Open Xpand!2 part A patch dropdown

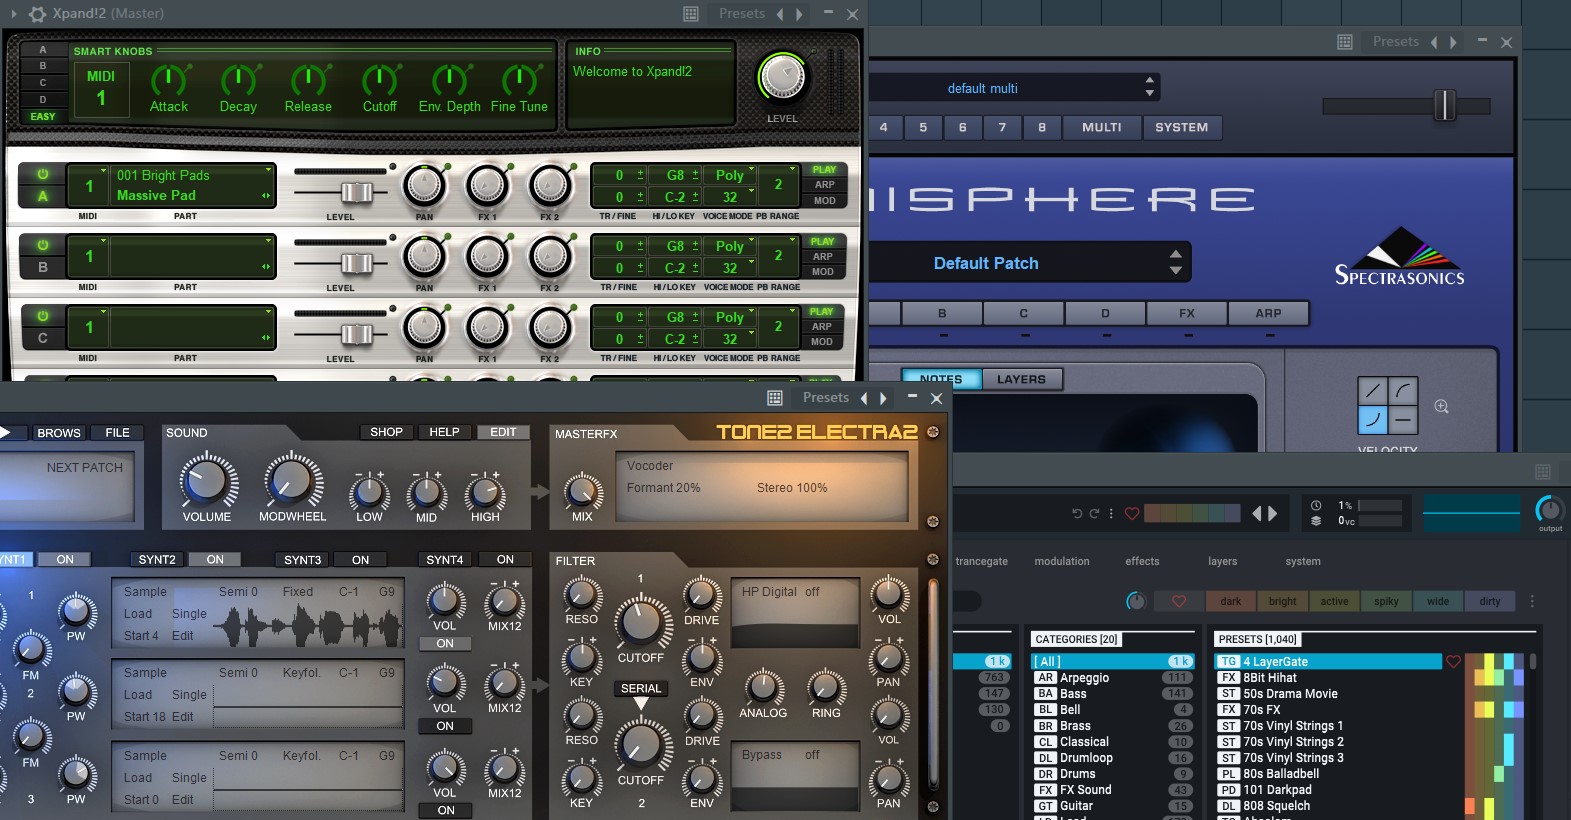268,171
